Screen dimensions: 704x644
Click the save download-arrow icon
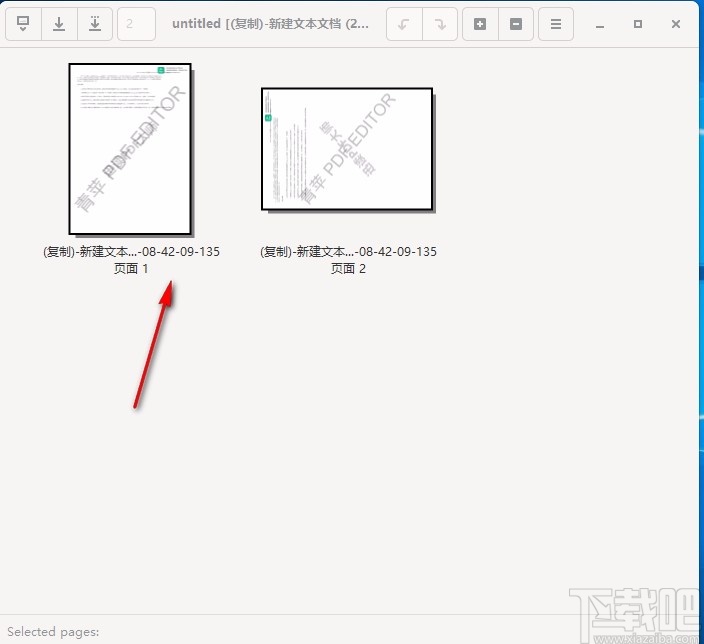59,24
